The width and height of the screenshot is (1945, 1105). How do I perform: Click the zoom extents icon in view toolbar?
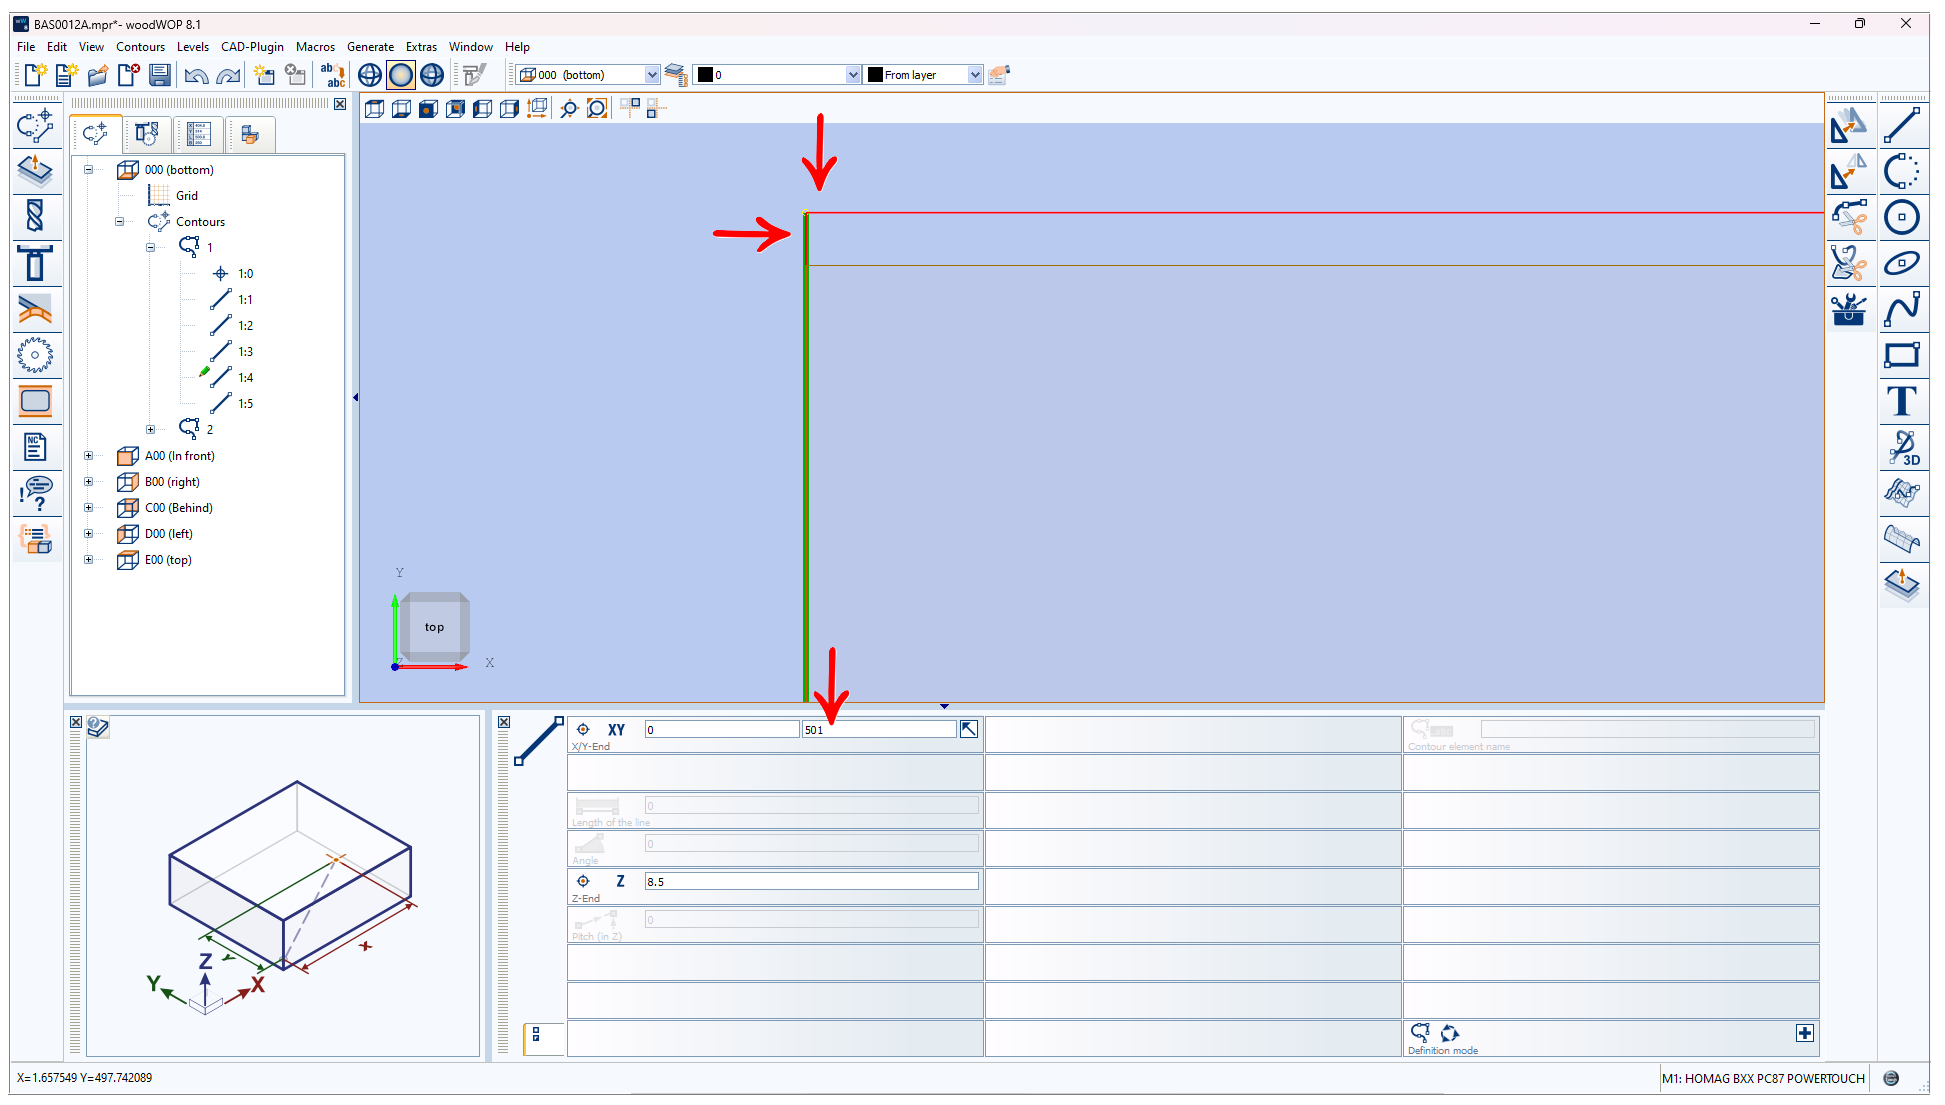(x=597, y=109)
